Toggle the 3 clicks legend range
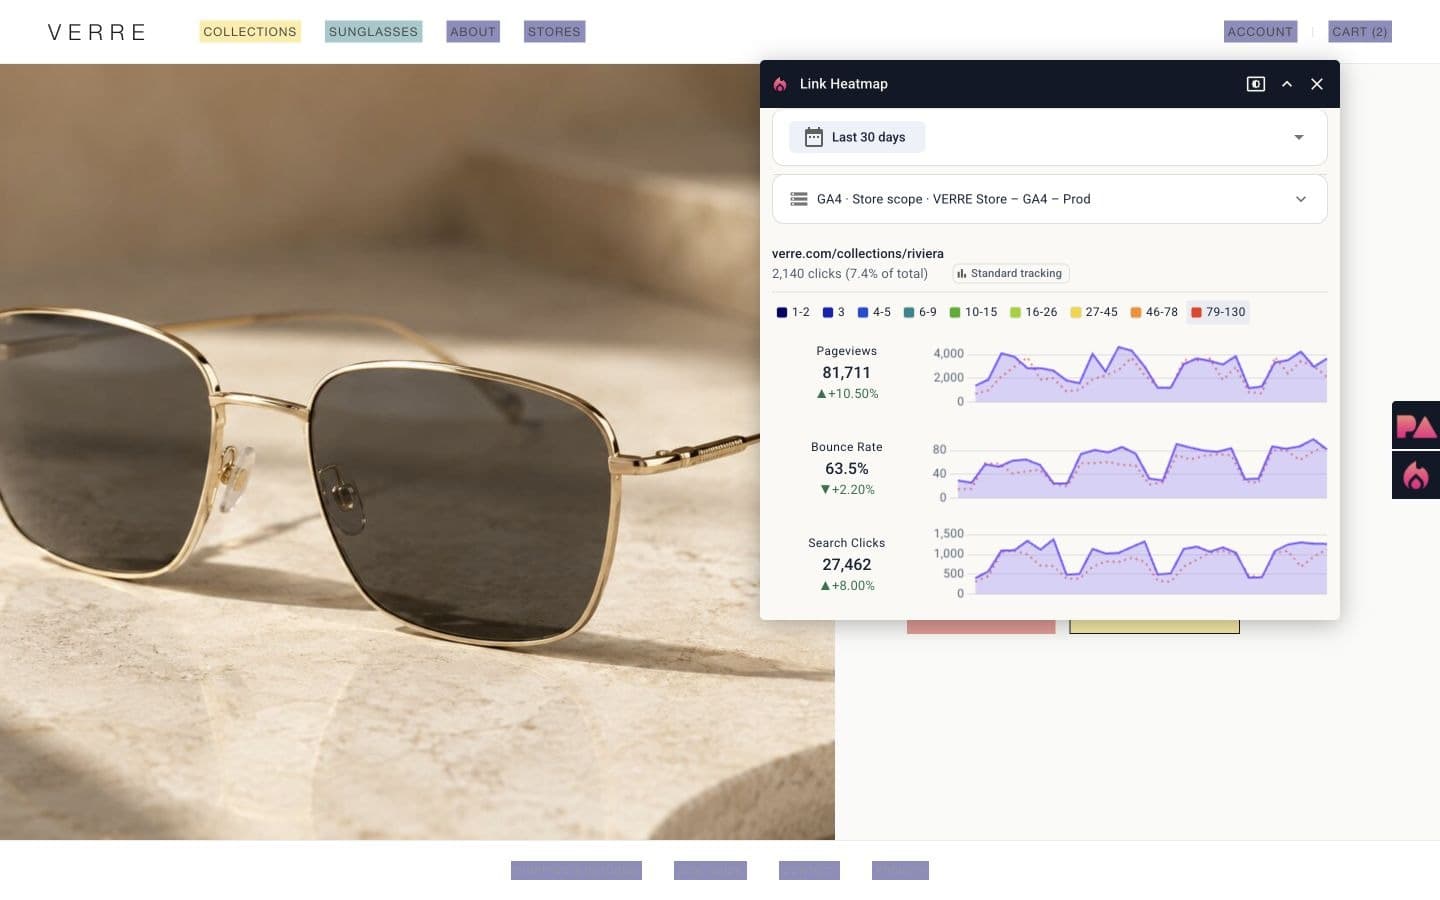Screen dimensions: 1440x900 point(834,312)
